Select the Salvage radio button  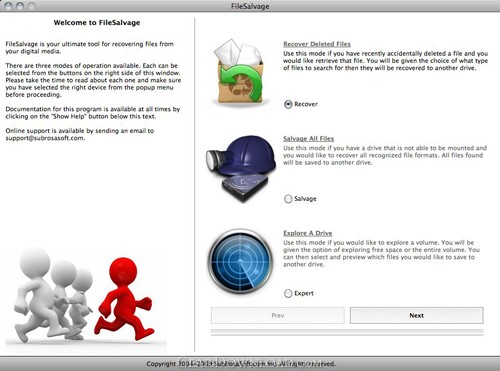(288, 199)
